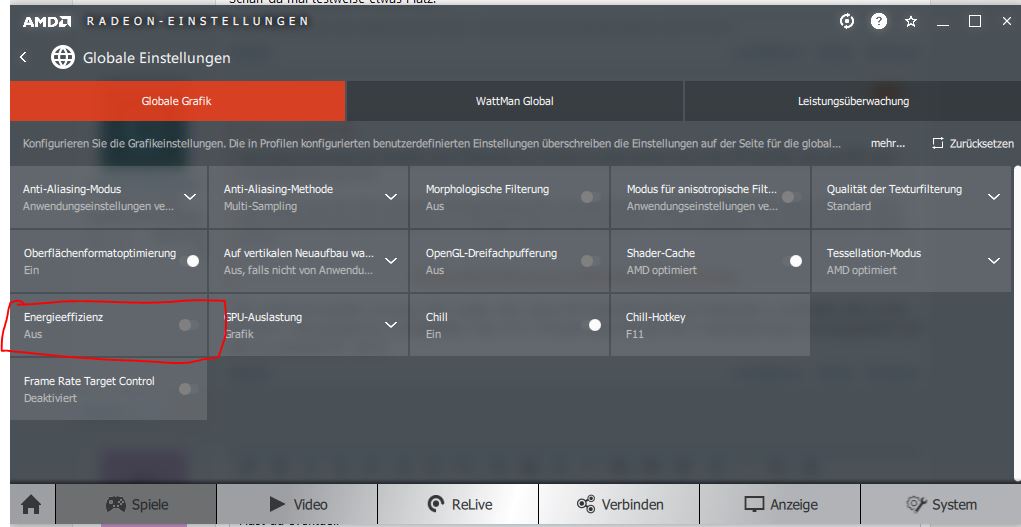The height and width of the screenshot is (527, 1021).
Task: Open the Spiele section
Action: point(136,504)
